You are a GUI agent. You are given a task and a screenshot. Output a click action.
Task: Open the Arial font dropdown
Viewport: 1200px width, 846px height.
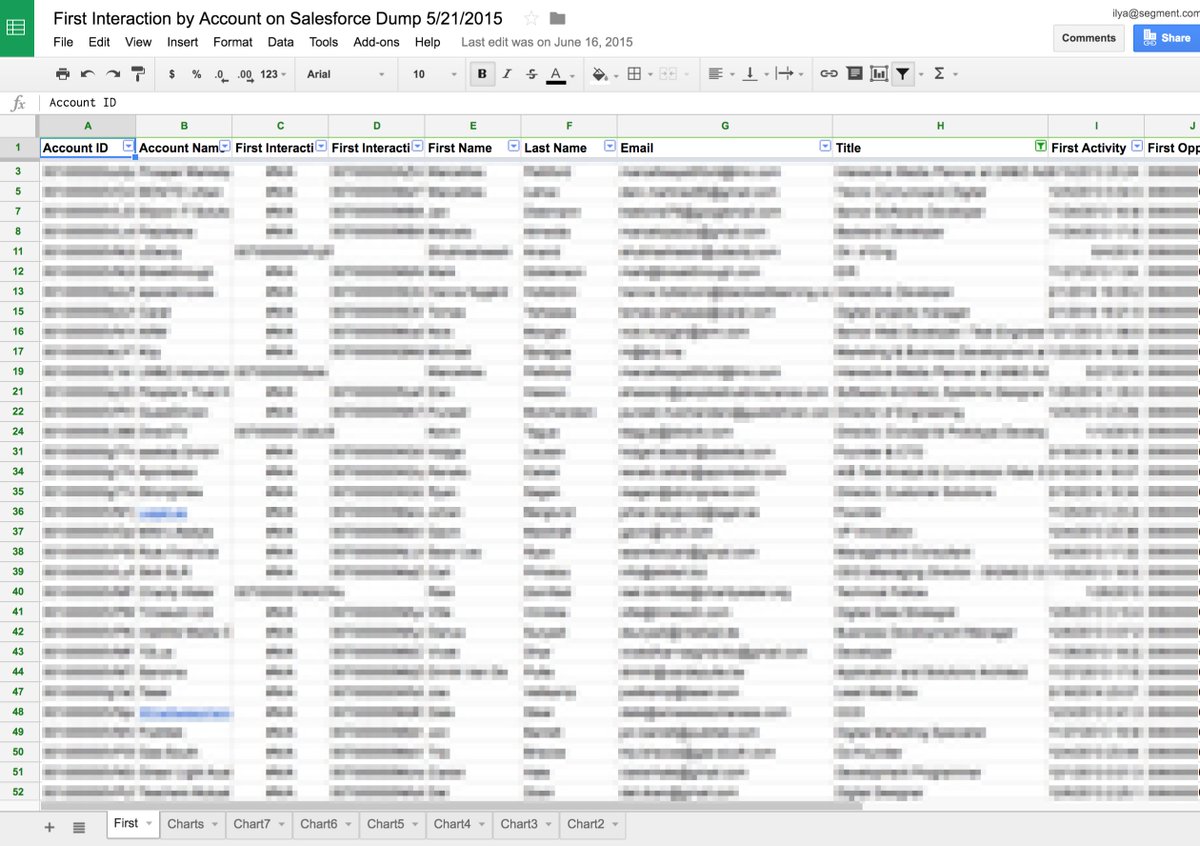(x=346, y=74)
